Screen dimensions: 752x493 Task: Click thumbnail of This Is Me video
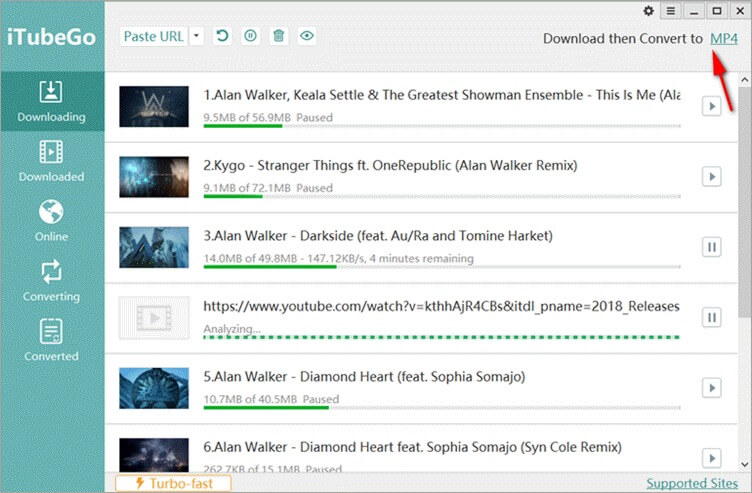pos(154,106)
